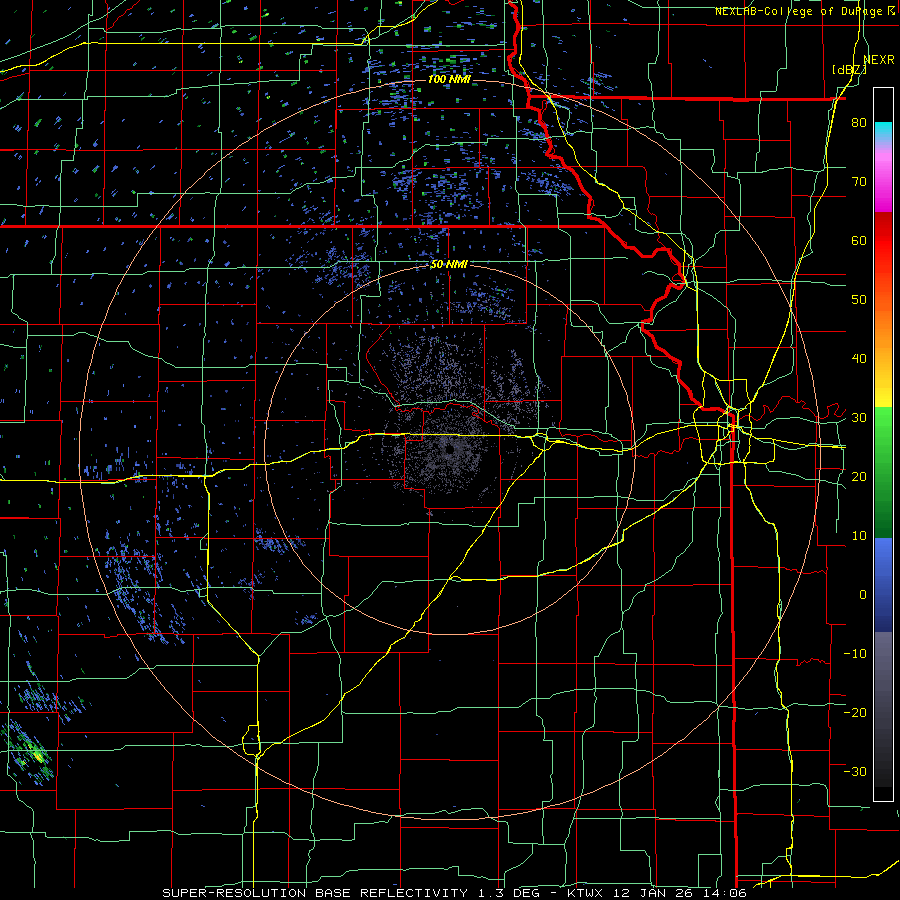Click the 100 NMI range ring label
Screen dimensions: 900x900
click(449, 79)
